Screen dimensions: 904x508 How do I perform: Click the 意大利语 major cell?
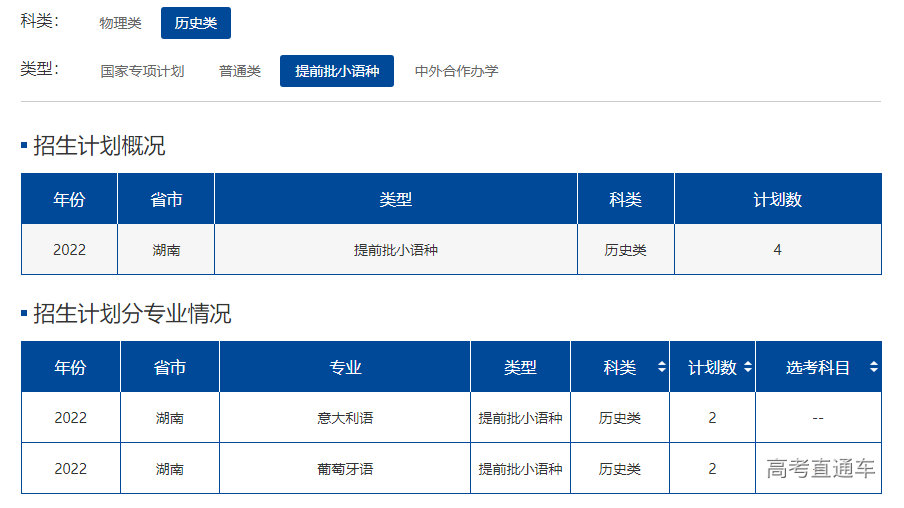click(x=345, y=418)
